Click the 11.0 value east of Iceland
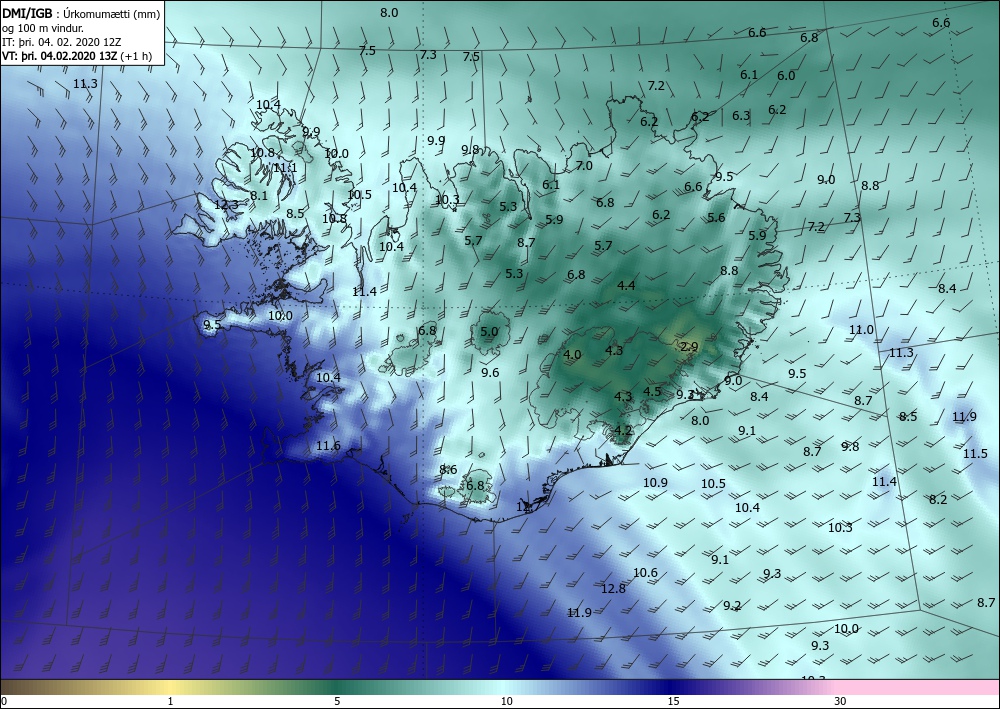The height and width of the screenshot is (709, 1000). tap(861, 330)
